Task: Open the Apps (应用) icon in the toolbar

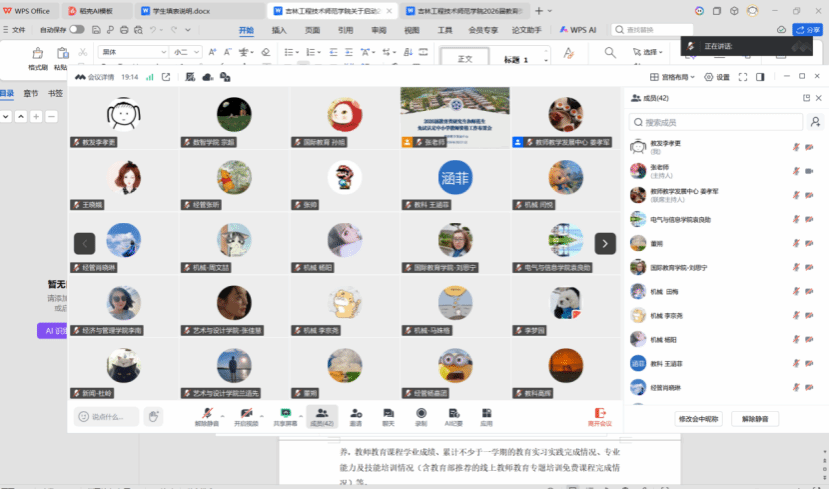Action: (x=486, y=413)
